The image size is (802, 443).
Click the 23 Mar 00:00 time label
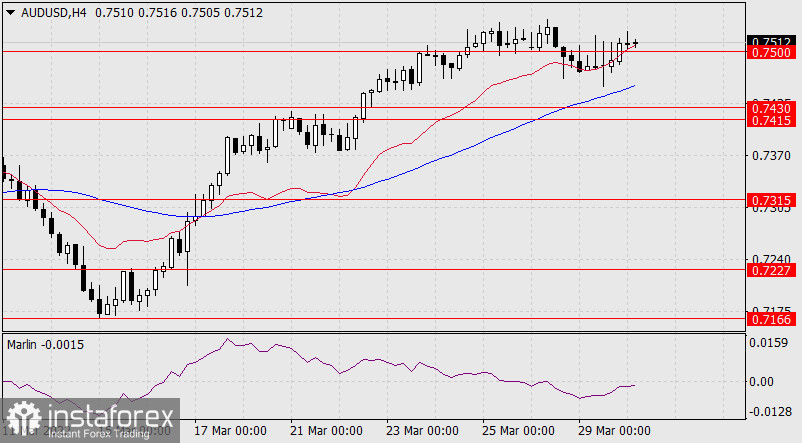click(422, 431)
